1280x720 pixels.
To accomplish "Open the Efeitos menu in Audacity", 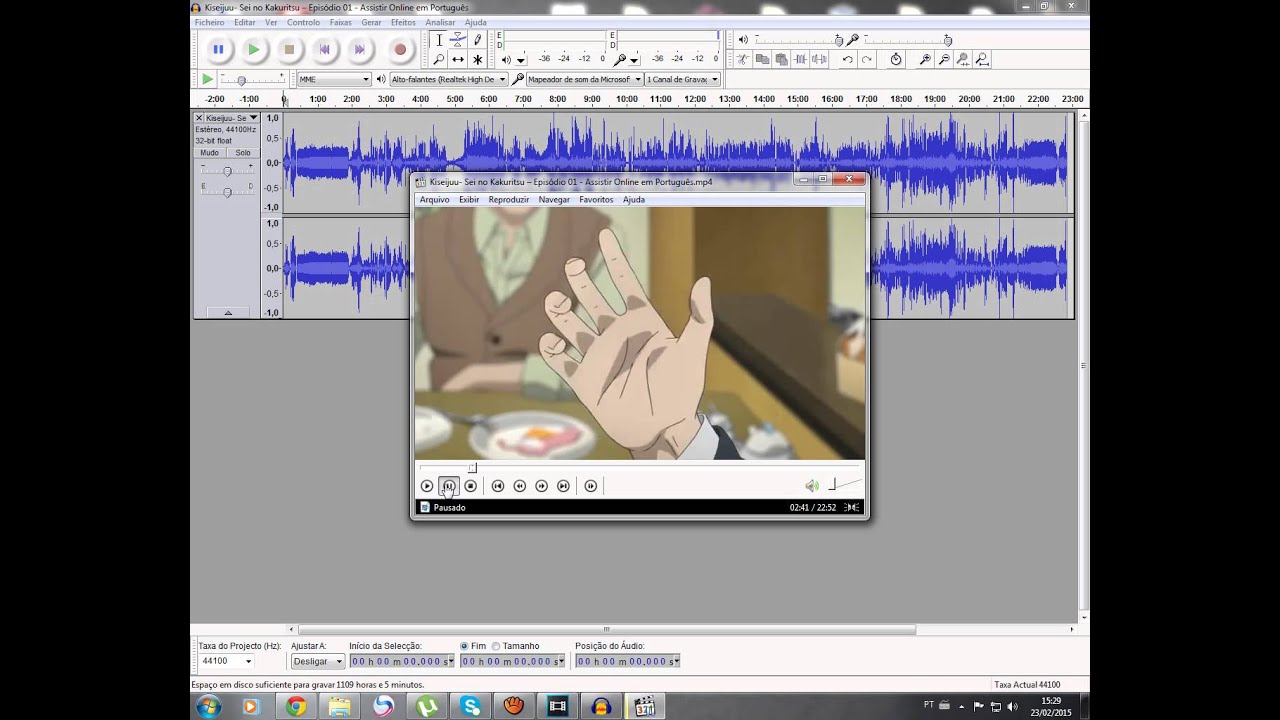I will [x=403, y=22].
